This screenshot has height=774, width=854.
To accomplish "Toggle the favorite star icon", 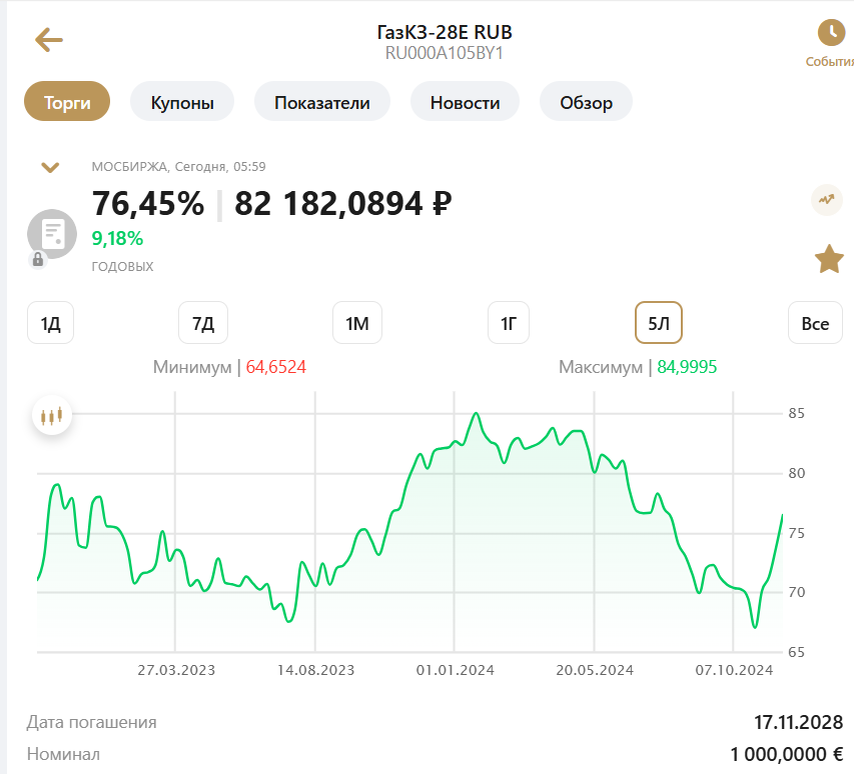I will pos(829,259).
